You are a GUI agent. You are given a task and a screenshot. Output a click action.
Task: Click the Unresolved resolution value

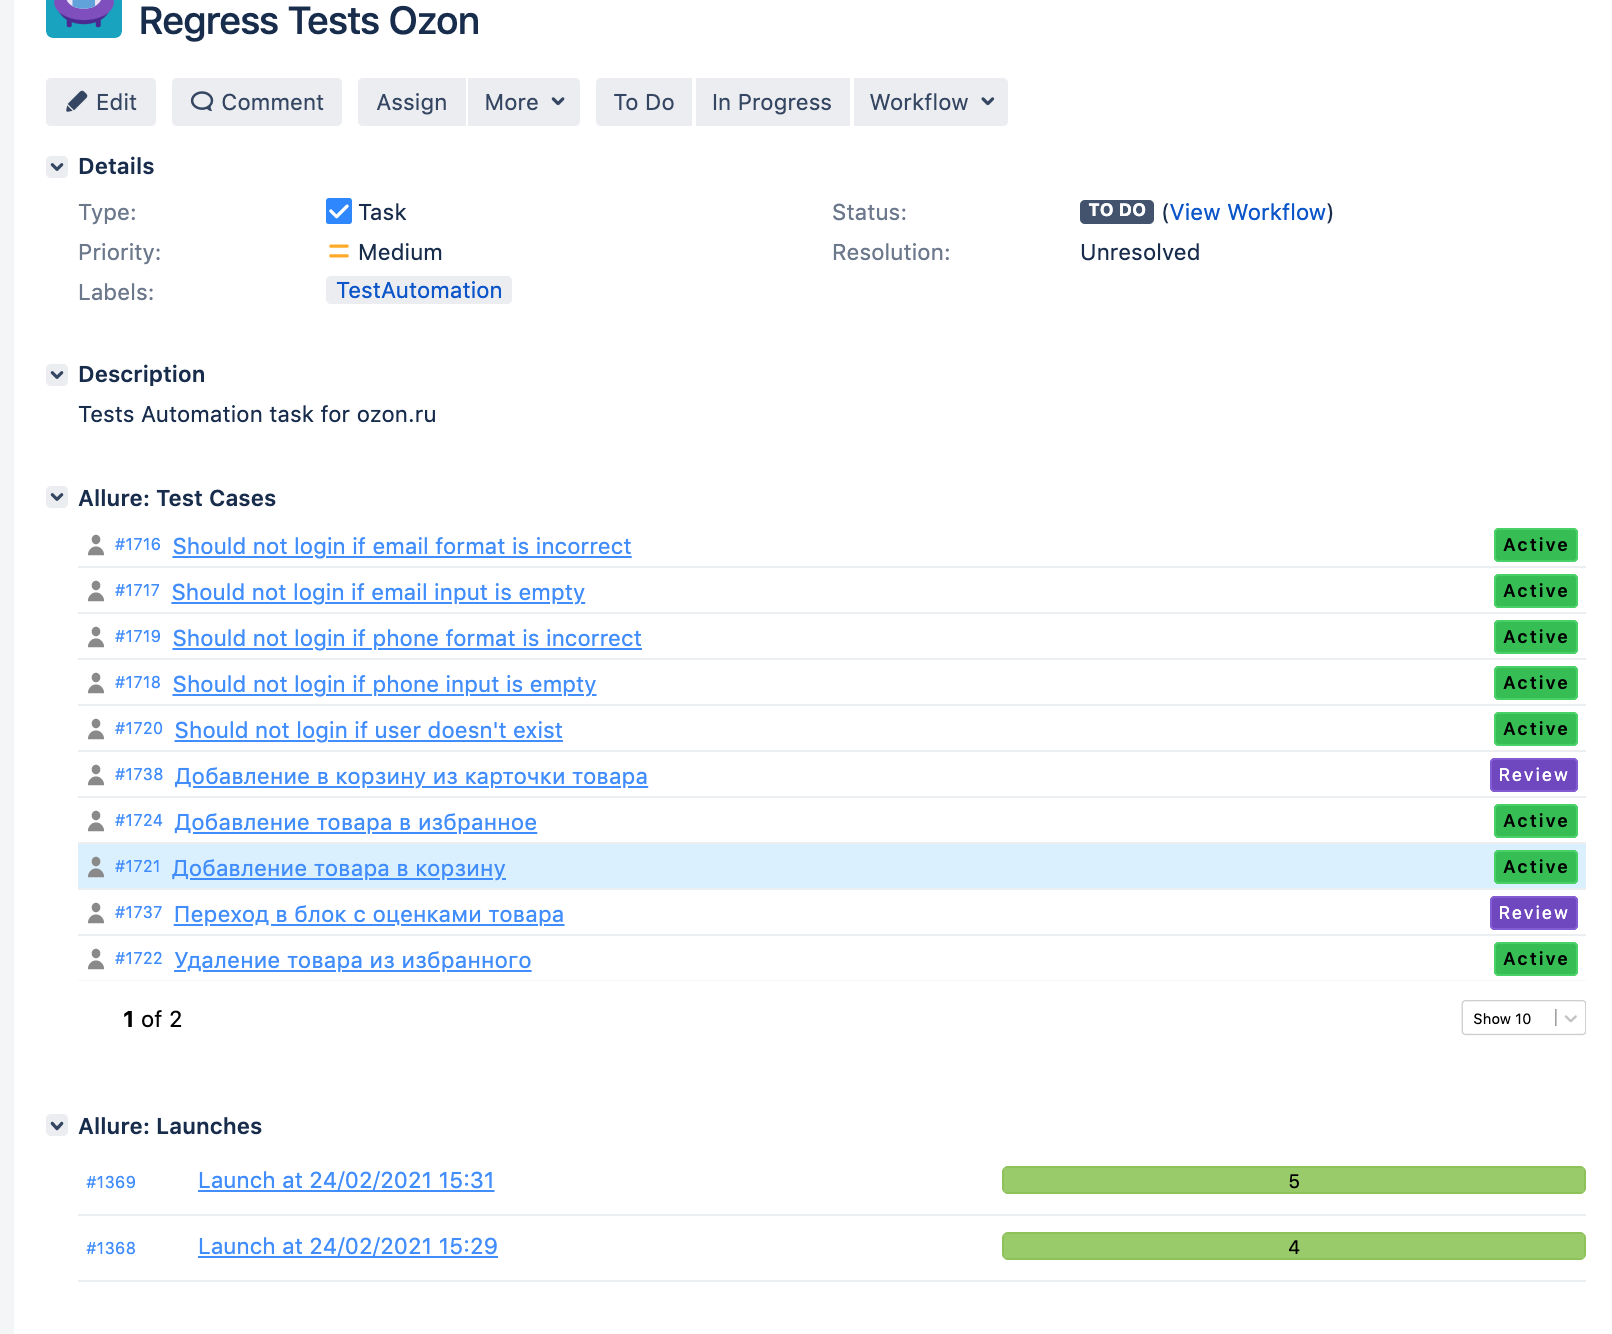[x=1140, y=252]
